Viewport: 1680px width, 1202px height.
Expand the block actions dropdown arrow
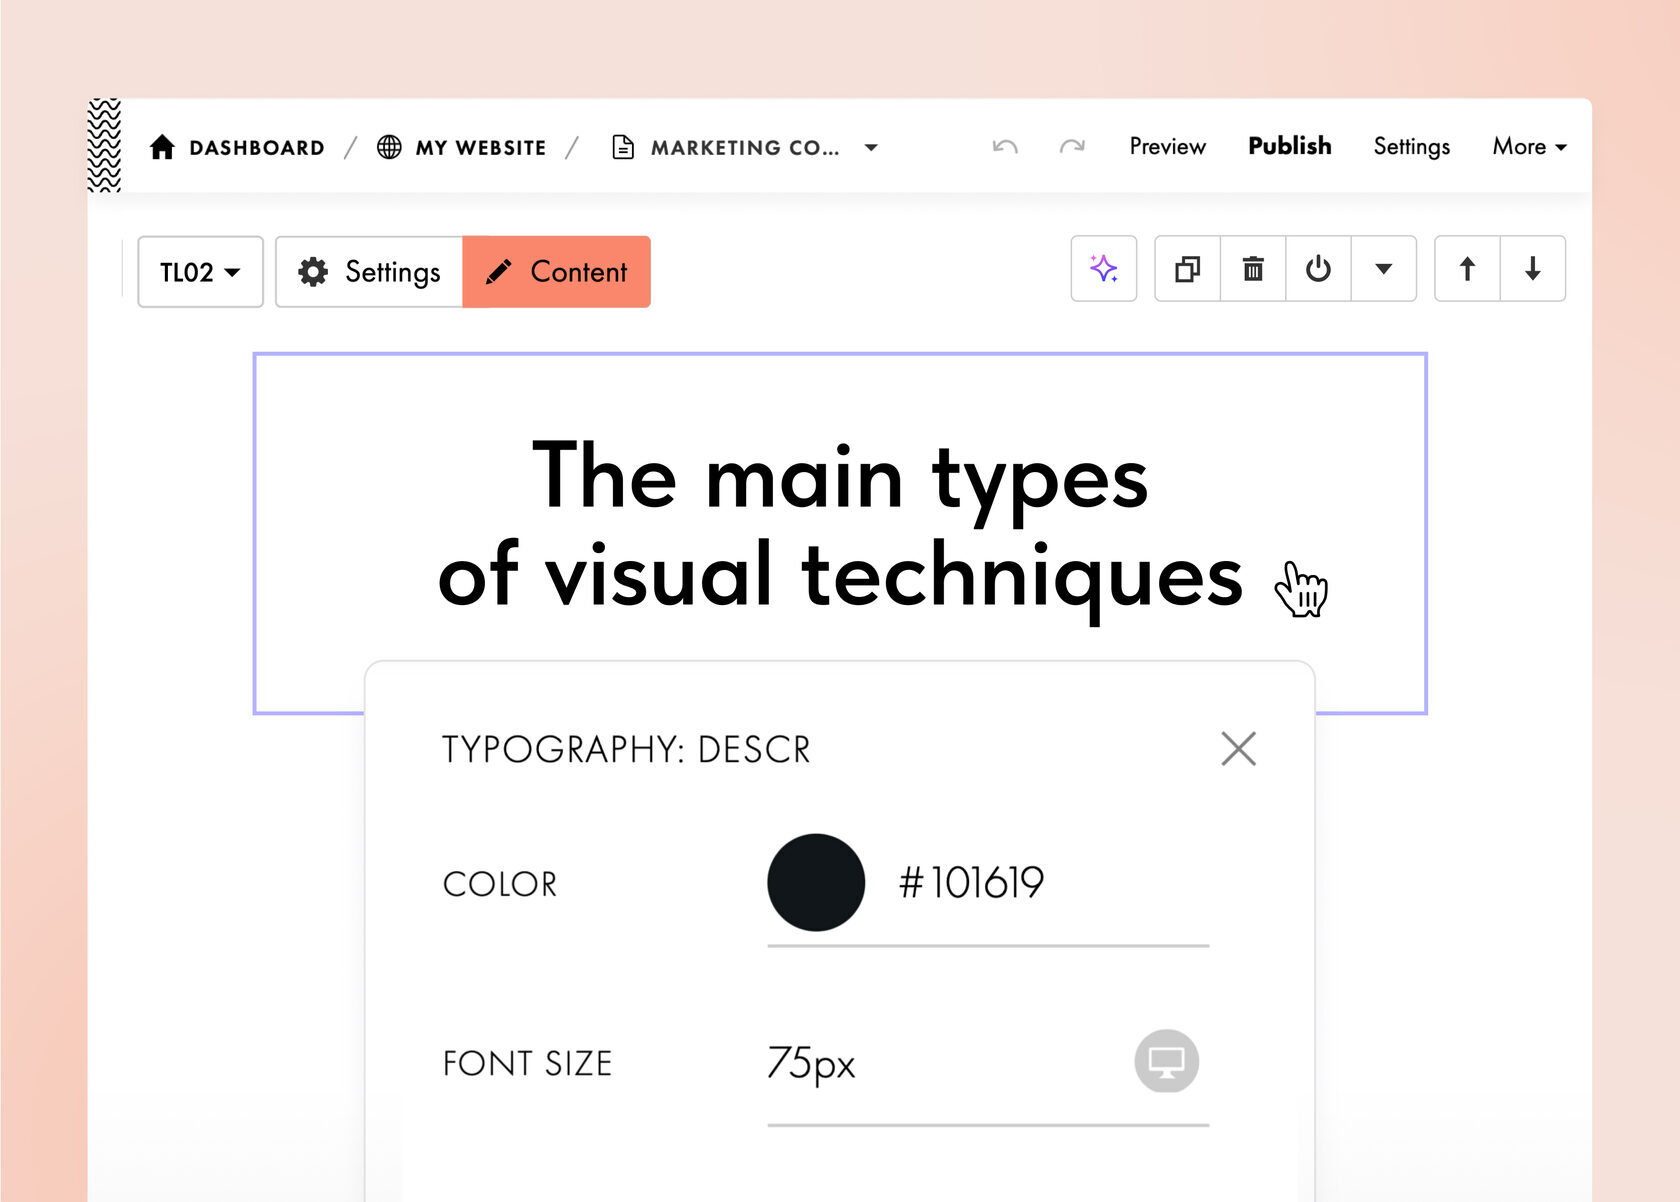coord(1383,269)
